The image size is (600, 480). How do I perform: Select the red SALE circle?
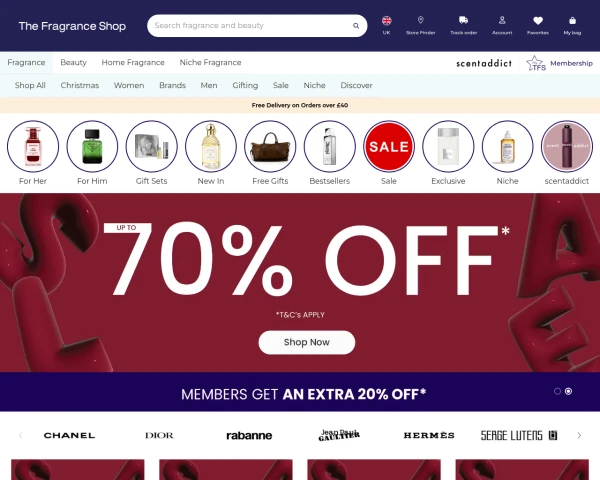tap(389, 146)
